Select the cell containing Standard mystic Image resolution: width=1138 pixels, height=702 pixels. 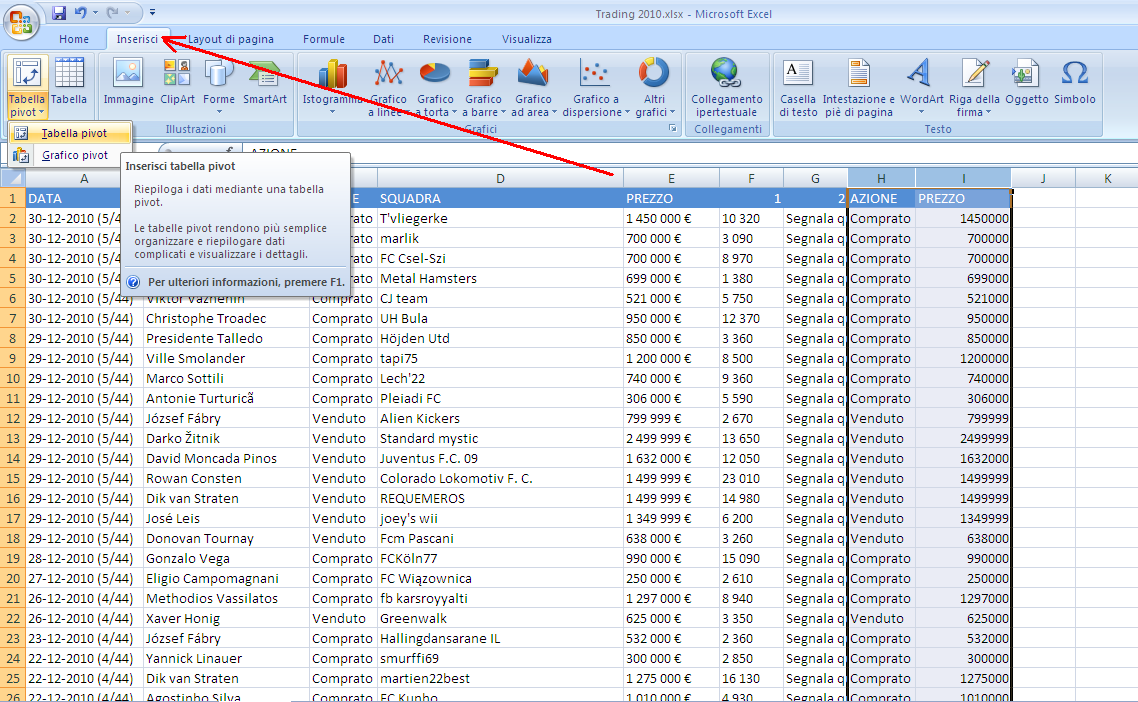pos(500,438)
